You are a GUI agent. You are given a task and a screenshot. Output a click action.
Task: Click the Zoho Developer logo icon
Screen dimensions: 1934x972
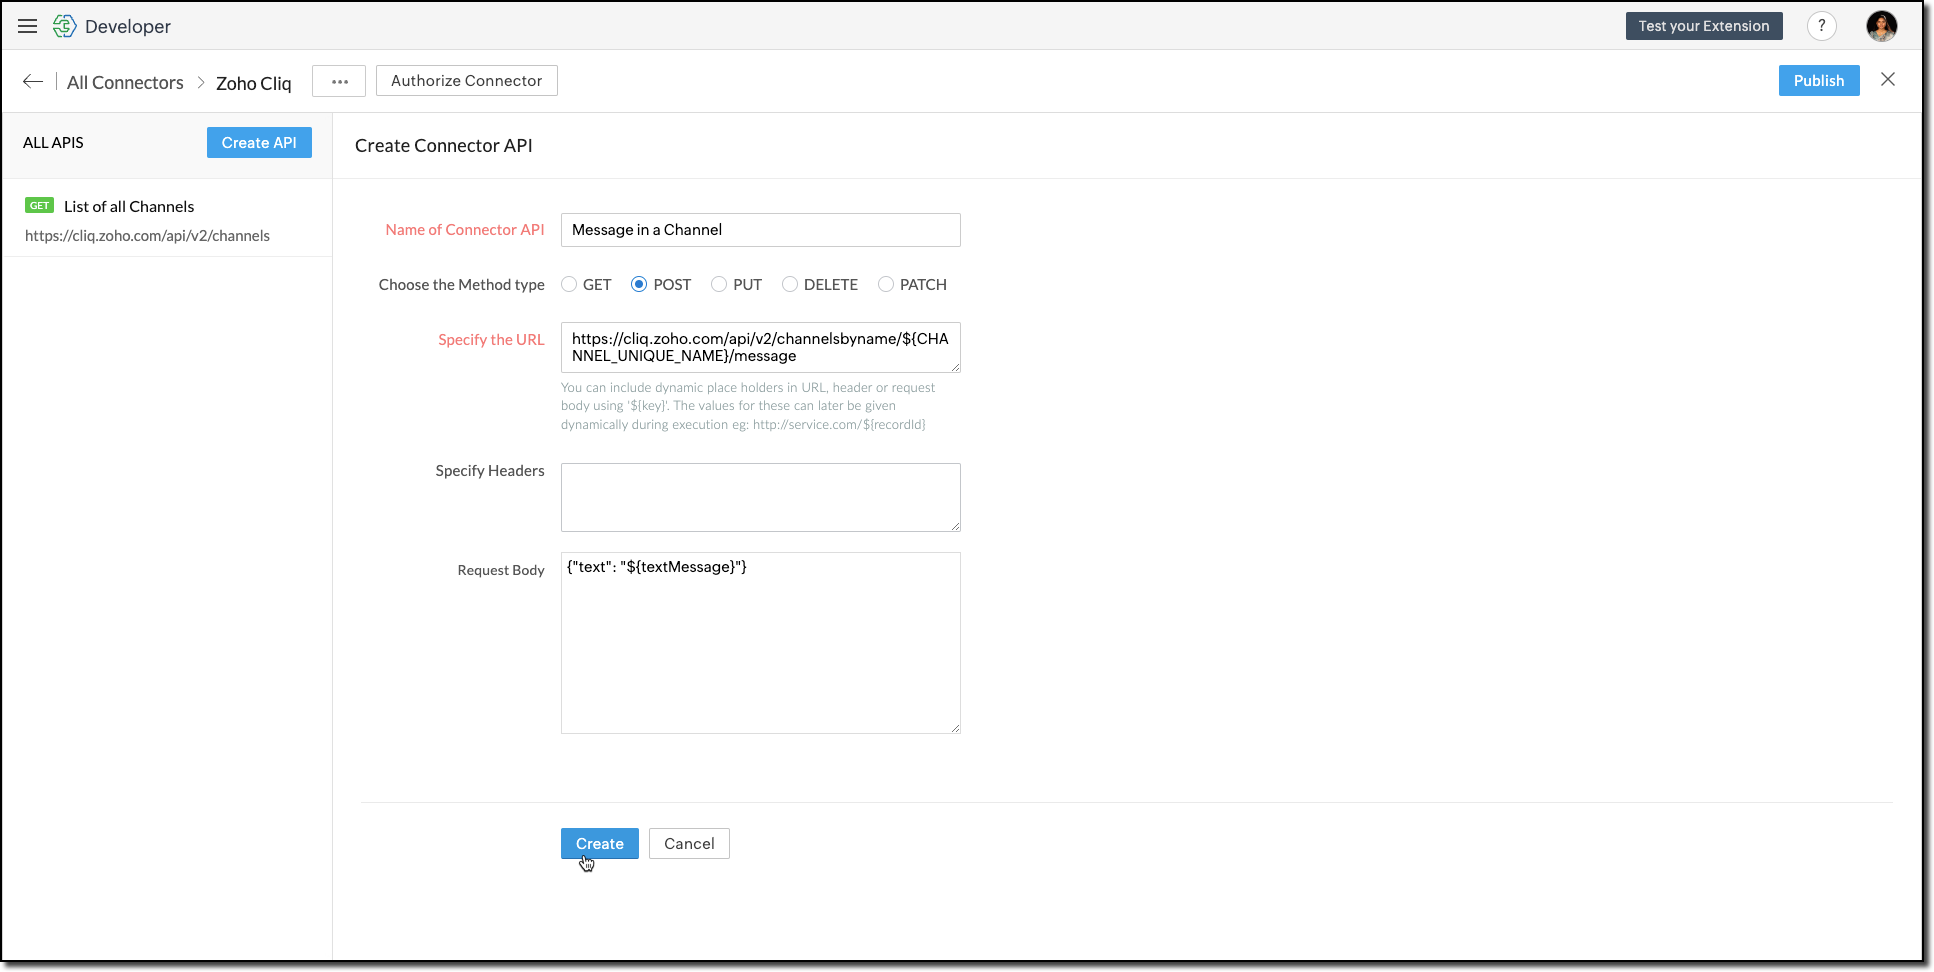pos(64,26)
